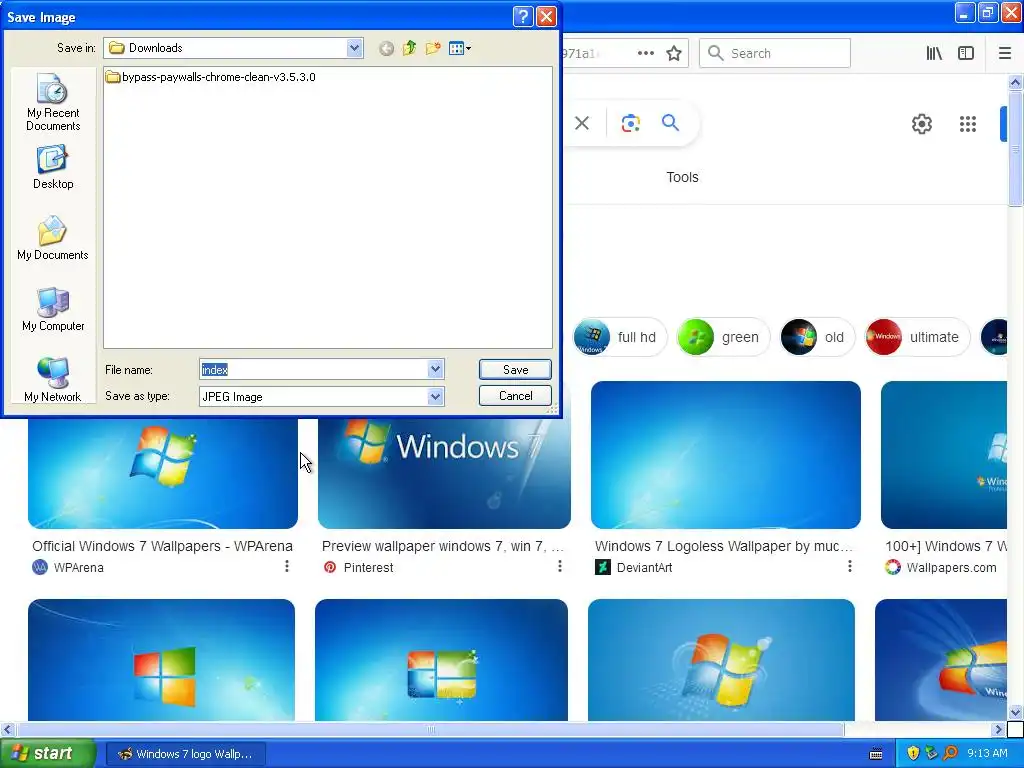Open the Tools option in Google Images
Viewport: 1024px width, 768px height.
point(682,177)
